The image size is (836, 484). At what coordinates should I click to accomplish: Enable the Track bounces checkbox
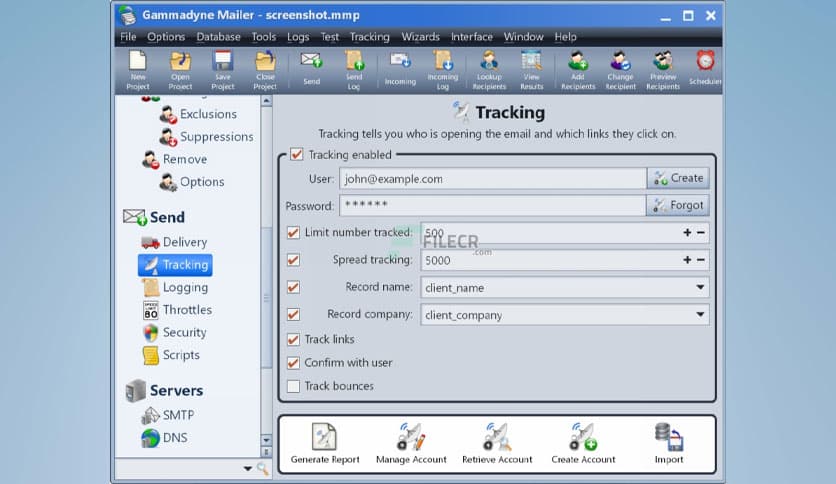pos(293,386)
